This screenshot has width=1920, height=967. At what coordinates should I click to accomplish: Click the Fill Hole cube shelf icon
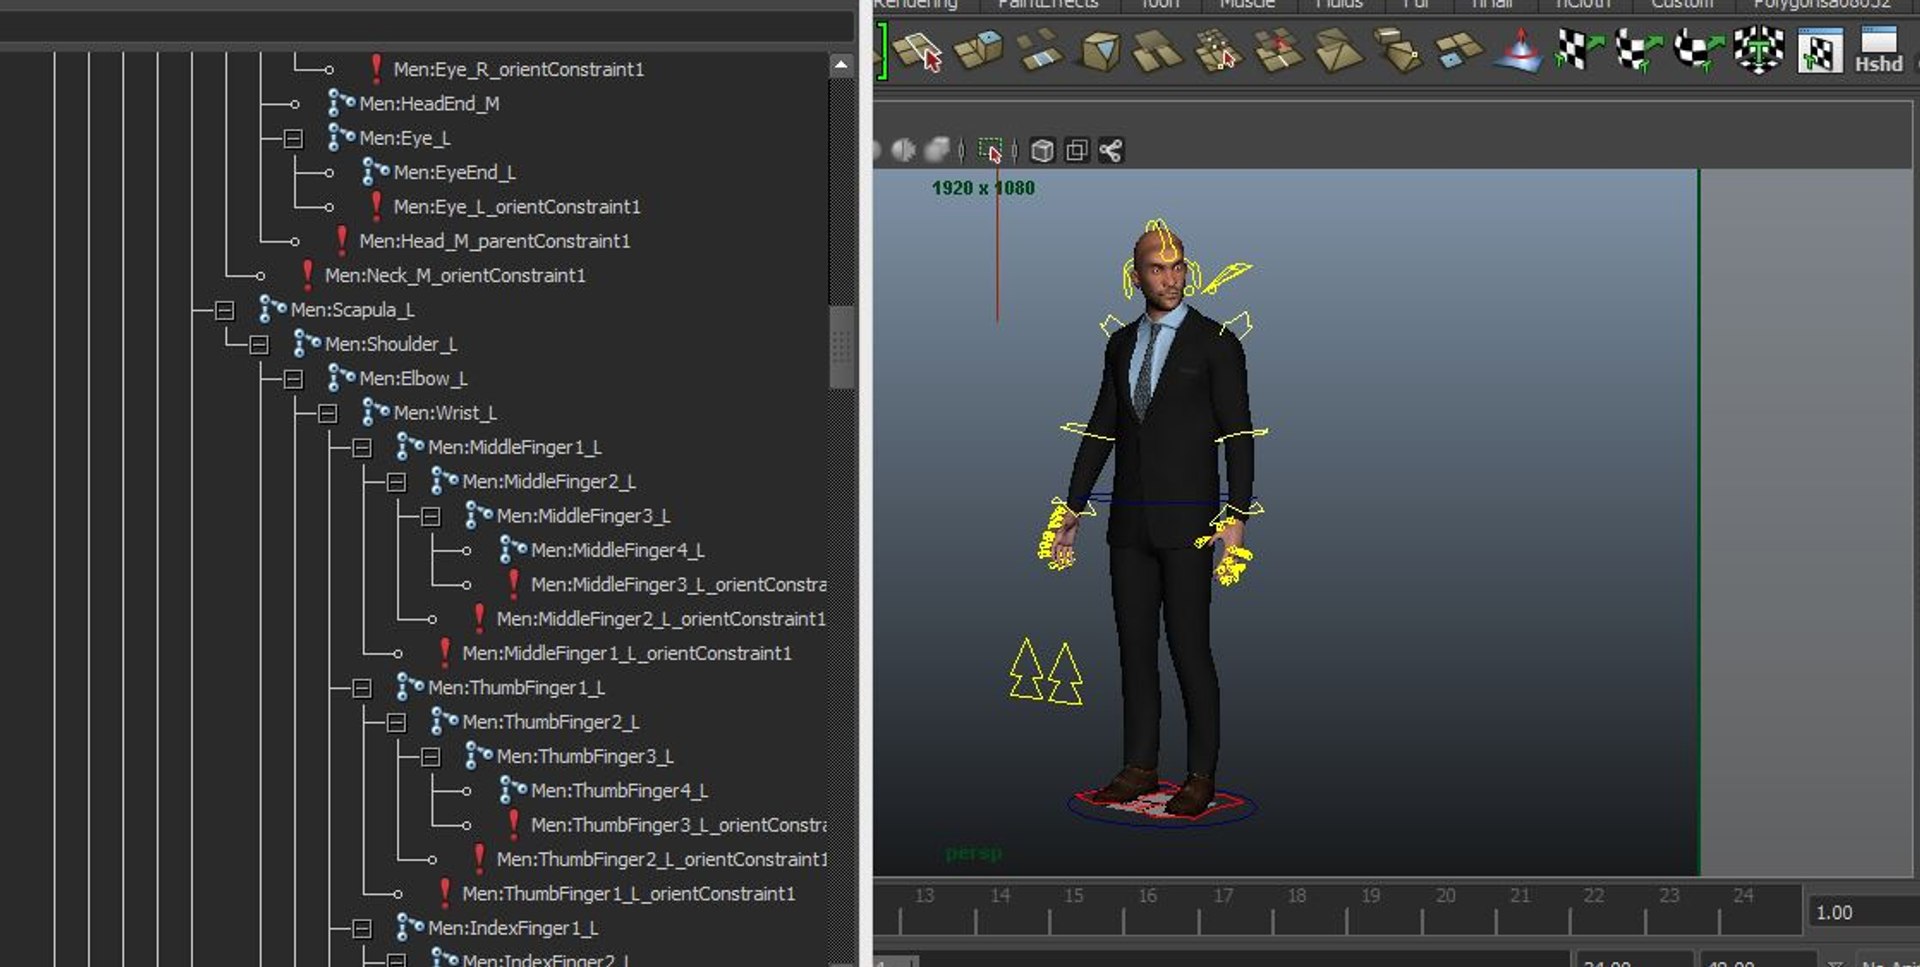click(1100, 51)
